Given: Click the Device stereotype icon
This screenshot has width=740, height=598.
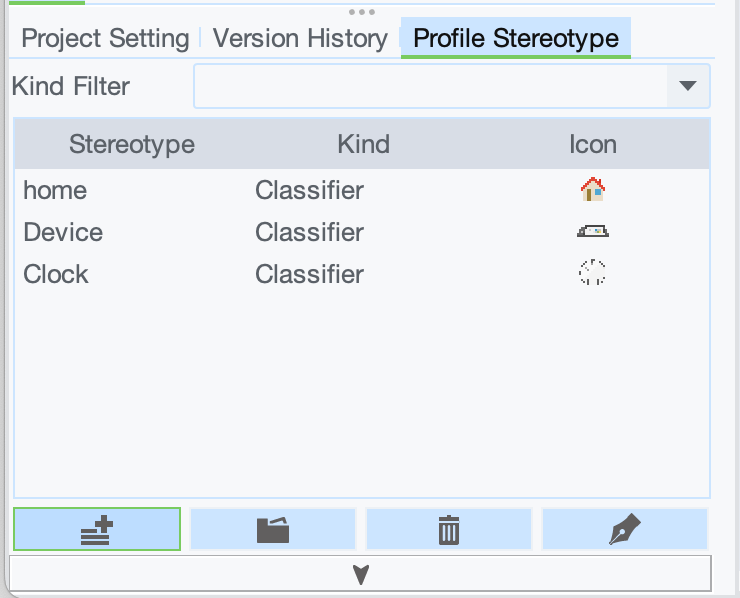Looking at the screenshot, I should [593, 232].
